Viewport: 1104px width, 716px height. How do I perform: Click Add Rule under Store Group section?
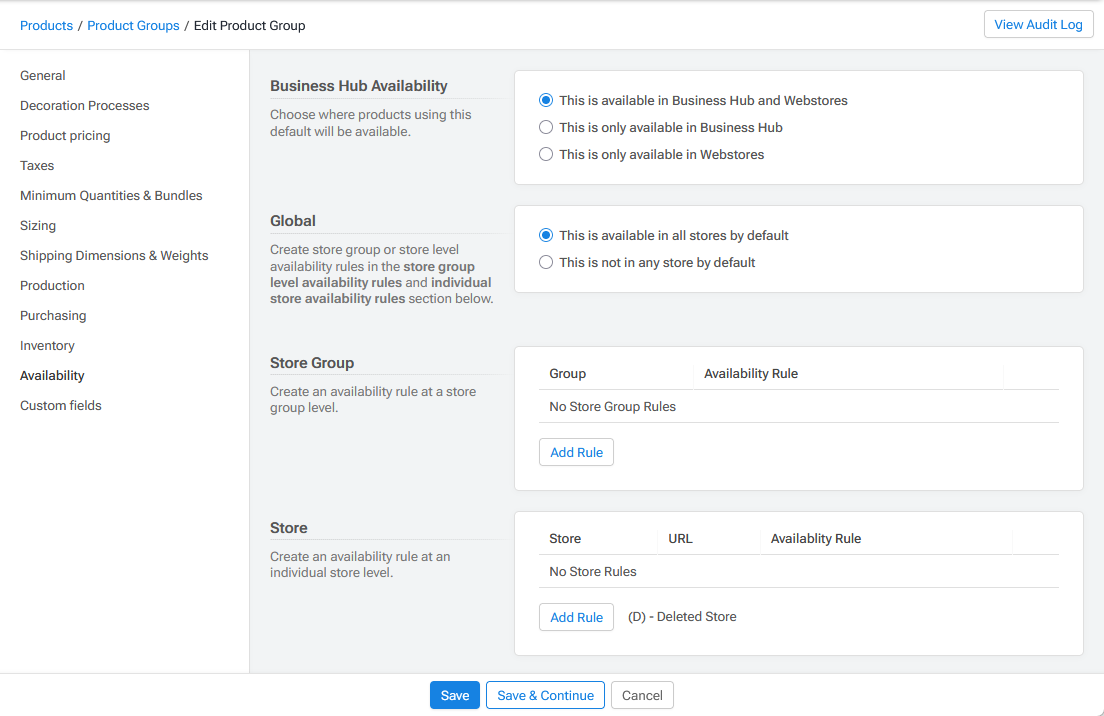576,452
